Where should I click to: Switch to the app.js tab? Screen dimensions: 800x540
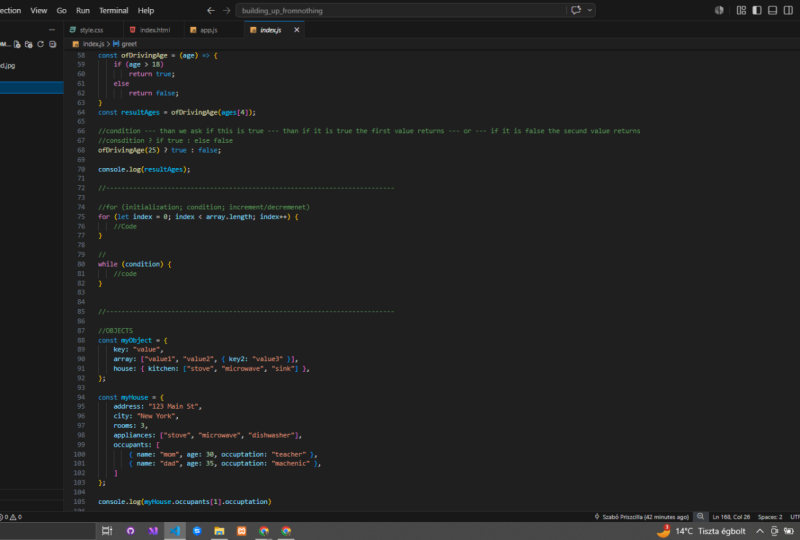click(208, 30)
